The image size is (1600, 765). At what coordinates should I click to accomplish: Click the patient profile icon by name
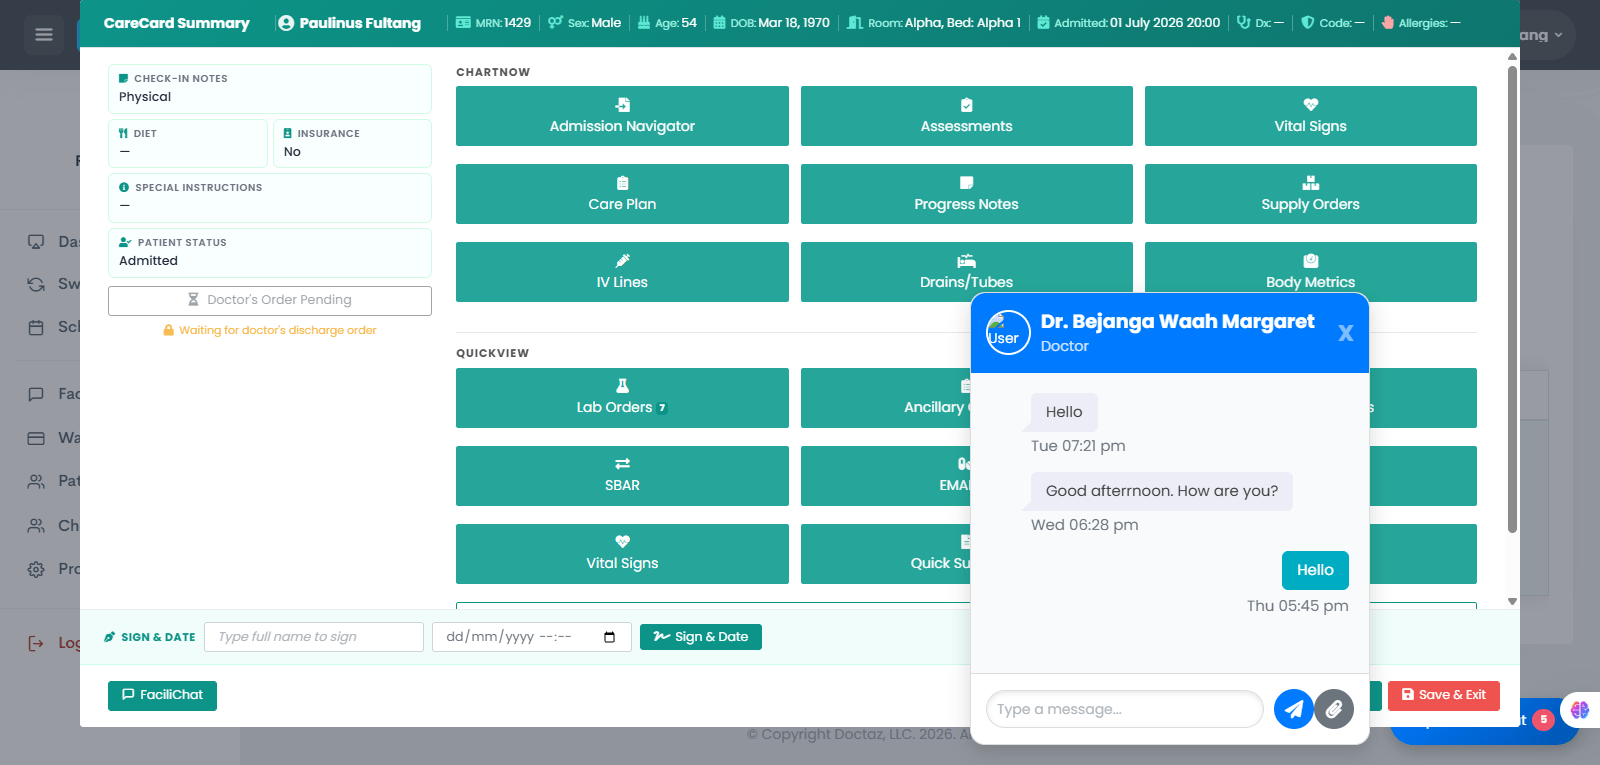(286, 23)
